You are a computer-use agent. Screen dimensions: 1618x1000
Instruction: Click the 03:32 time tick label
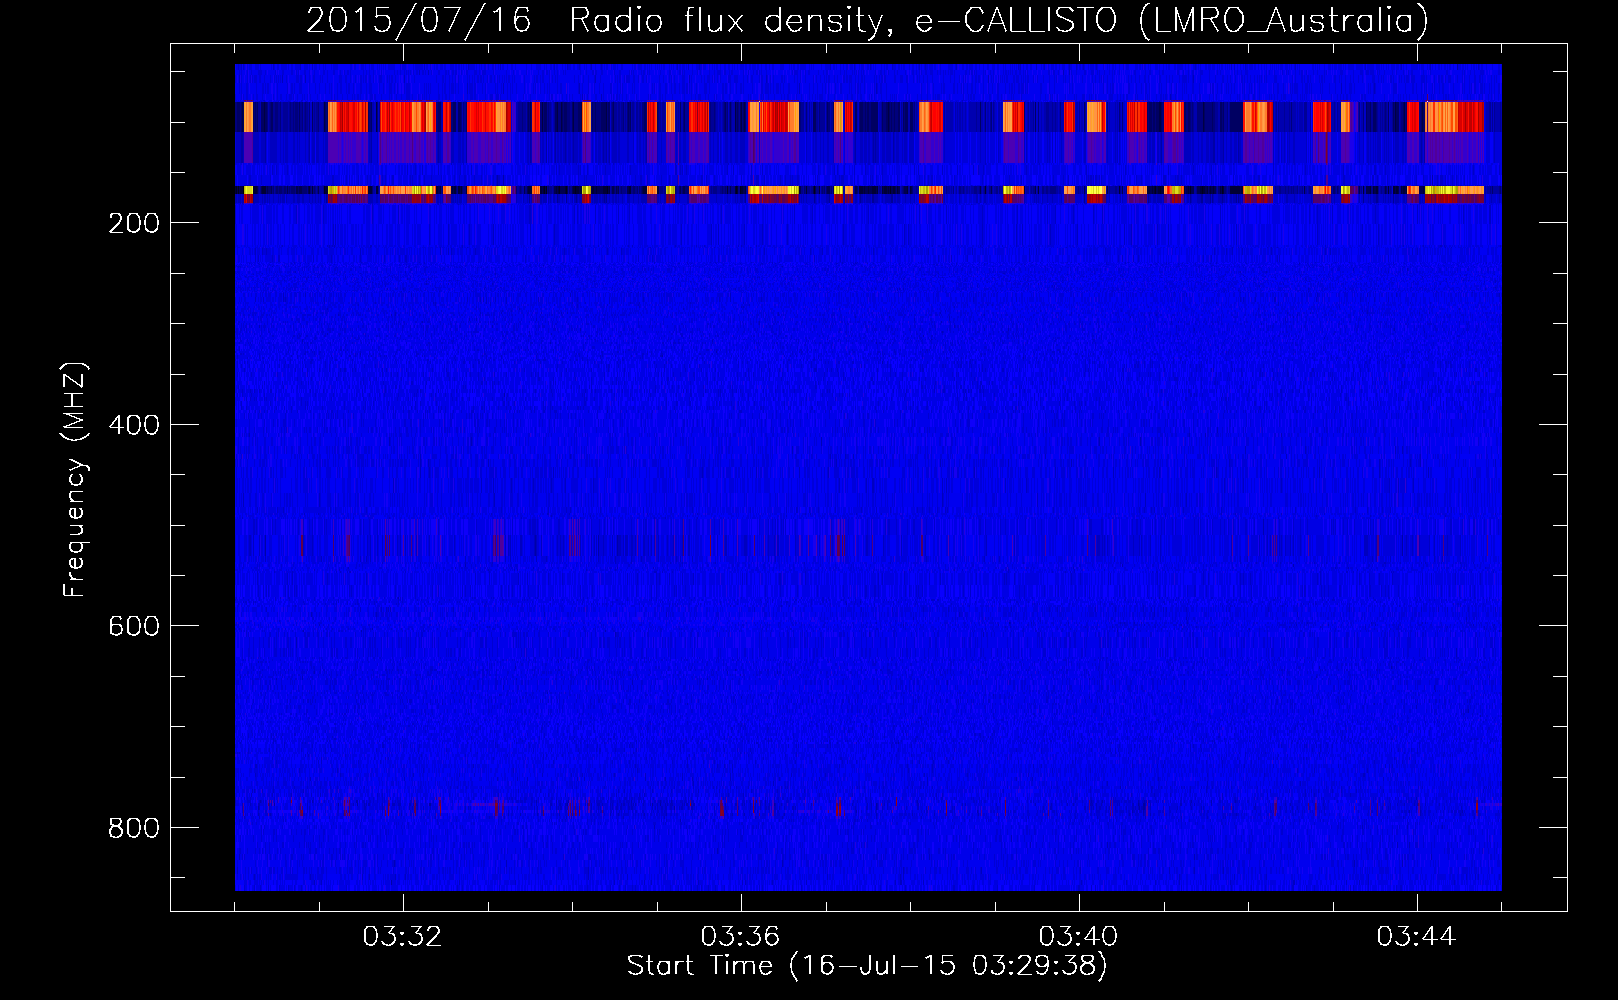[x=403, y=937]
